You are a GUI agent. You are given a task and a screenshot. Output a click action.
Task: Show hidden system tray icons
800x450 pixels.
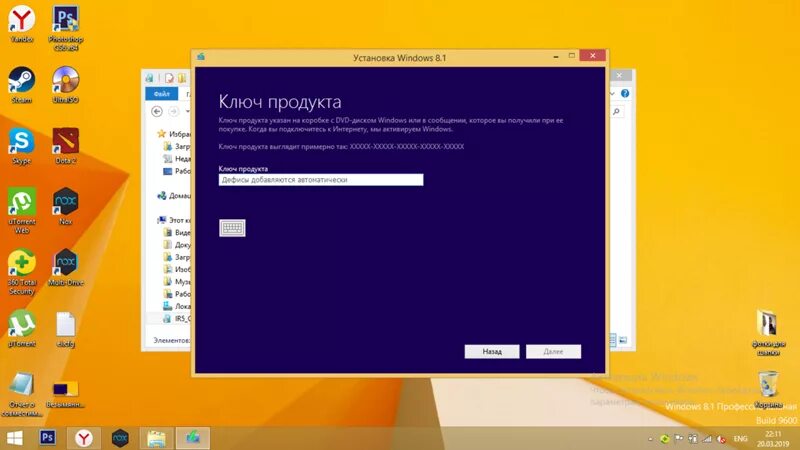[x=650, y=439]
